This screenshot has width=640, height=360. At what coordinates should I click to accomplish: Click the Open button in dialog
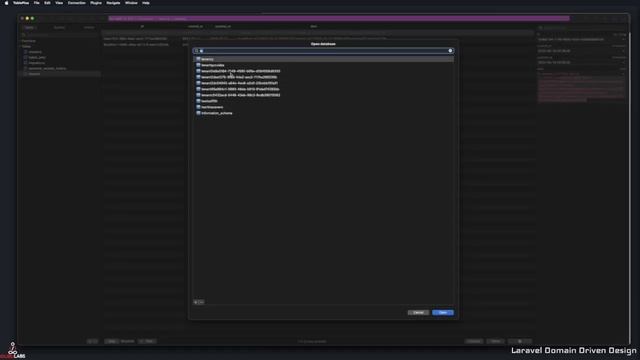click(443, 313)
